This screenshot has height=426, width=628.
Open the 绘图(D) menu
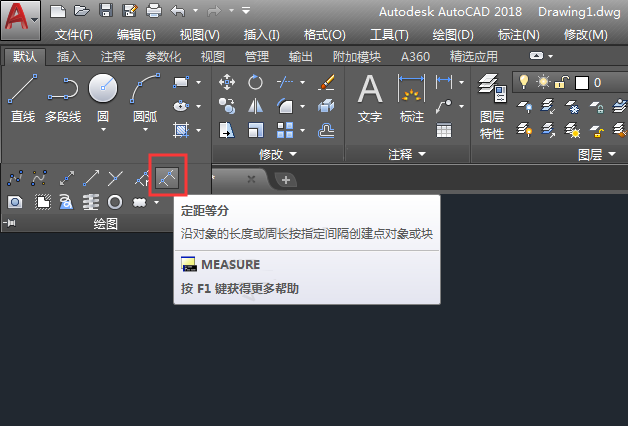tap(453, 35)
